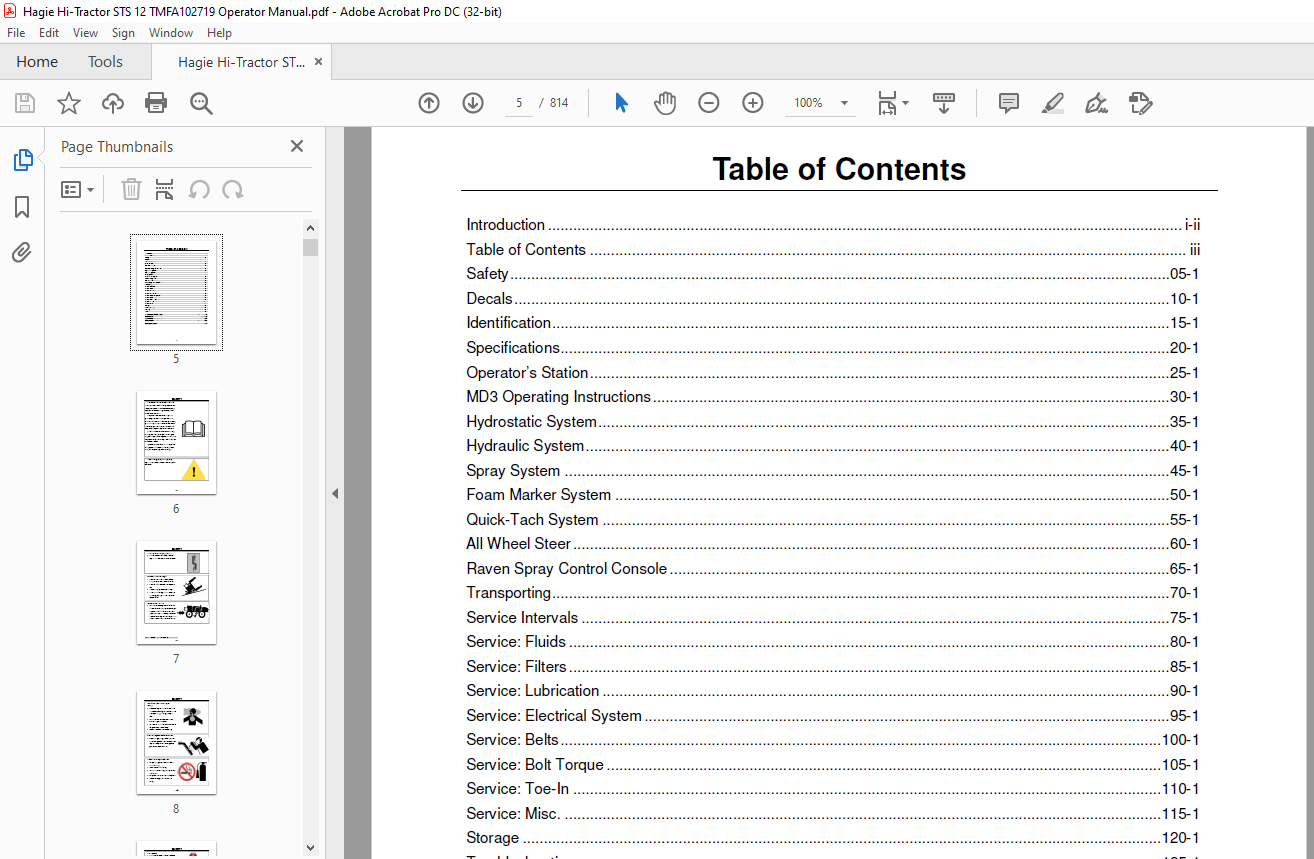Open the Service: Belts contents entry
1314x859 pixels.
832,739
